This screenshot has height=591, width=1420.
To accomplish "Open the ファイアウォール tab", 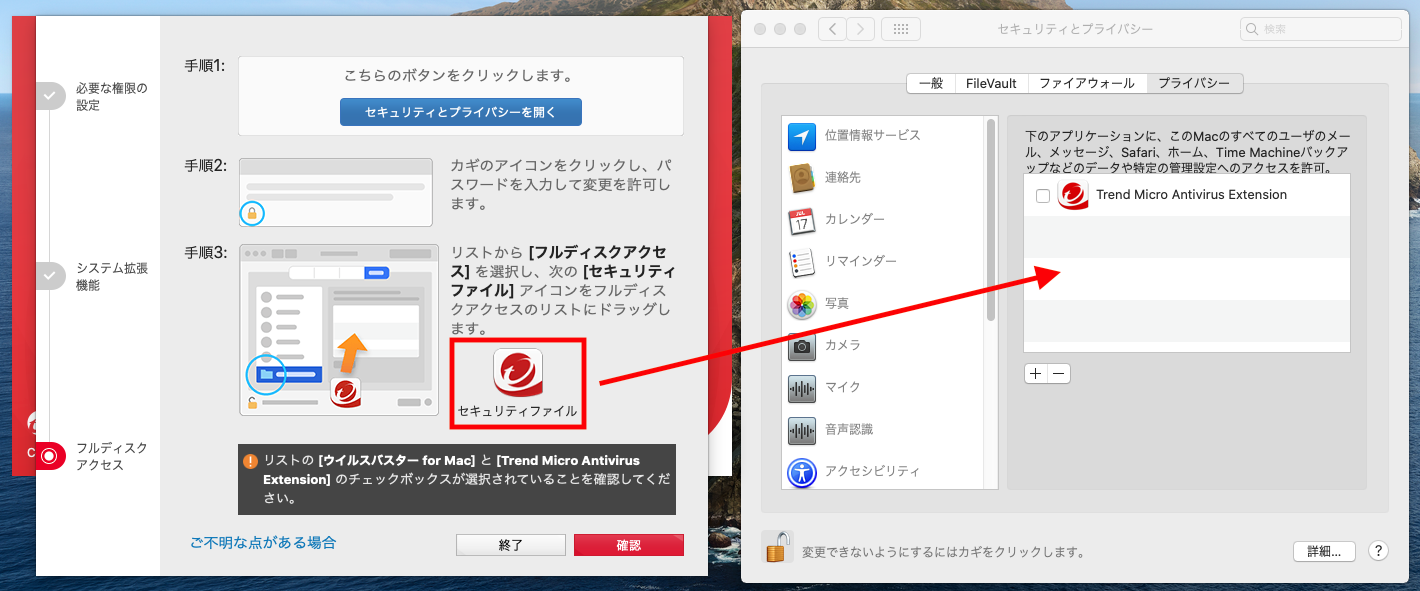I will 1088,83.
